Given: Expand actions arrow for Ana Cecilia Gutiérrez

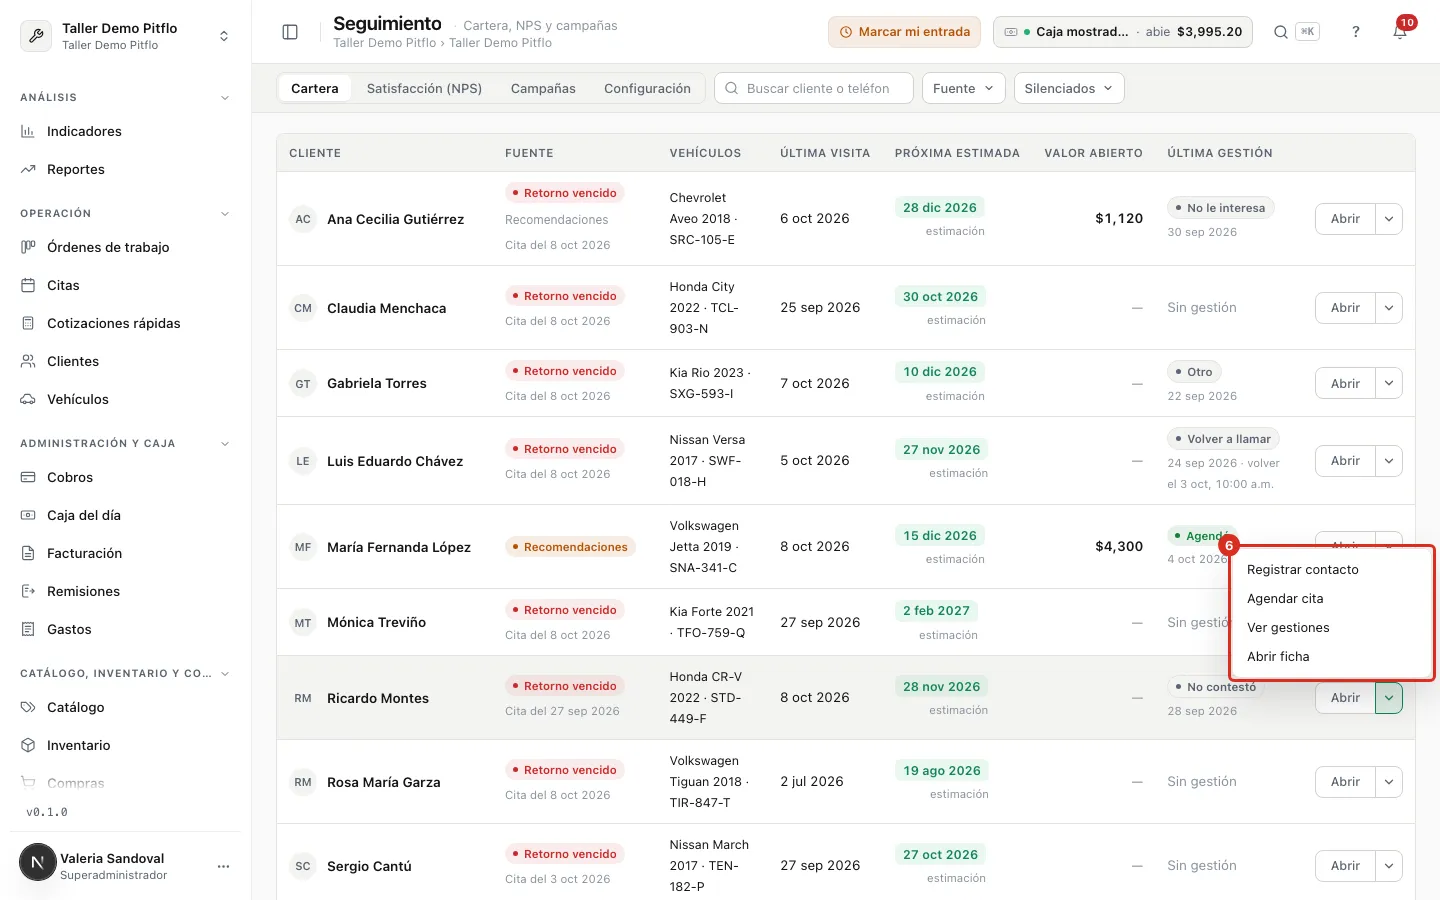Looking at the screenshot, I should [1389, 219].
